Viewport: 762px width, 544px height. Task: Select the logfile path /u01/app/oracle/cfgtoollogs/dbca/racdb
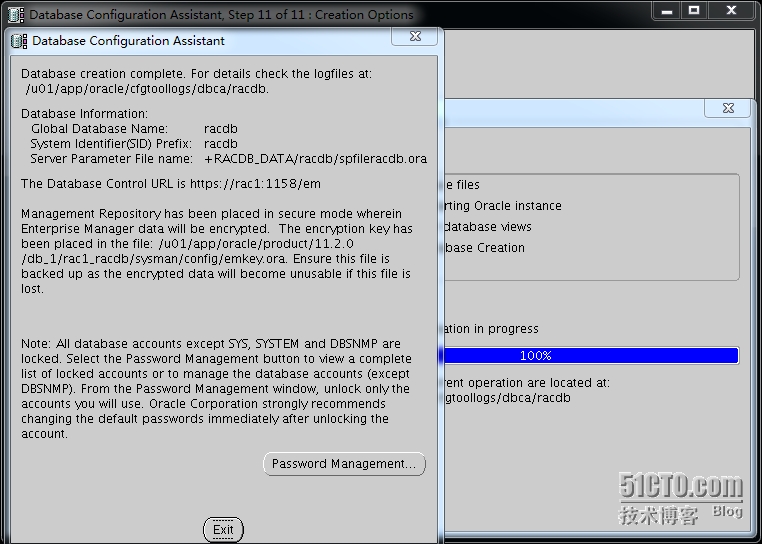(x=147, y=89)
